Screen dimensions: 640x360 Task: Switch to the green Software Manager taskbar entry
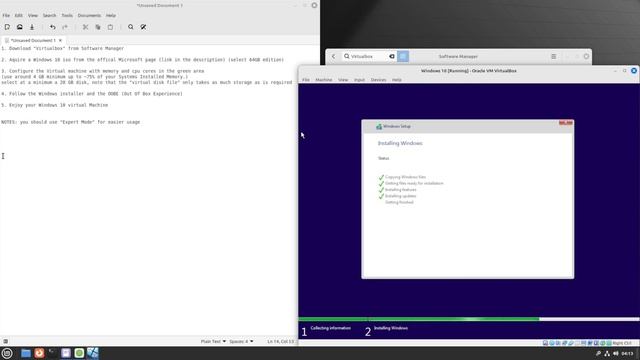(79, 353)
